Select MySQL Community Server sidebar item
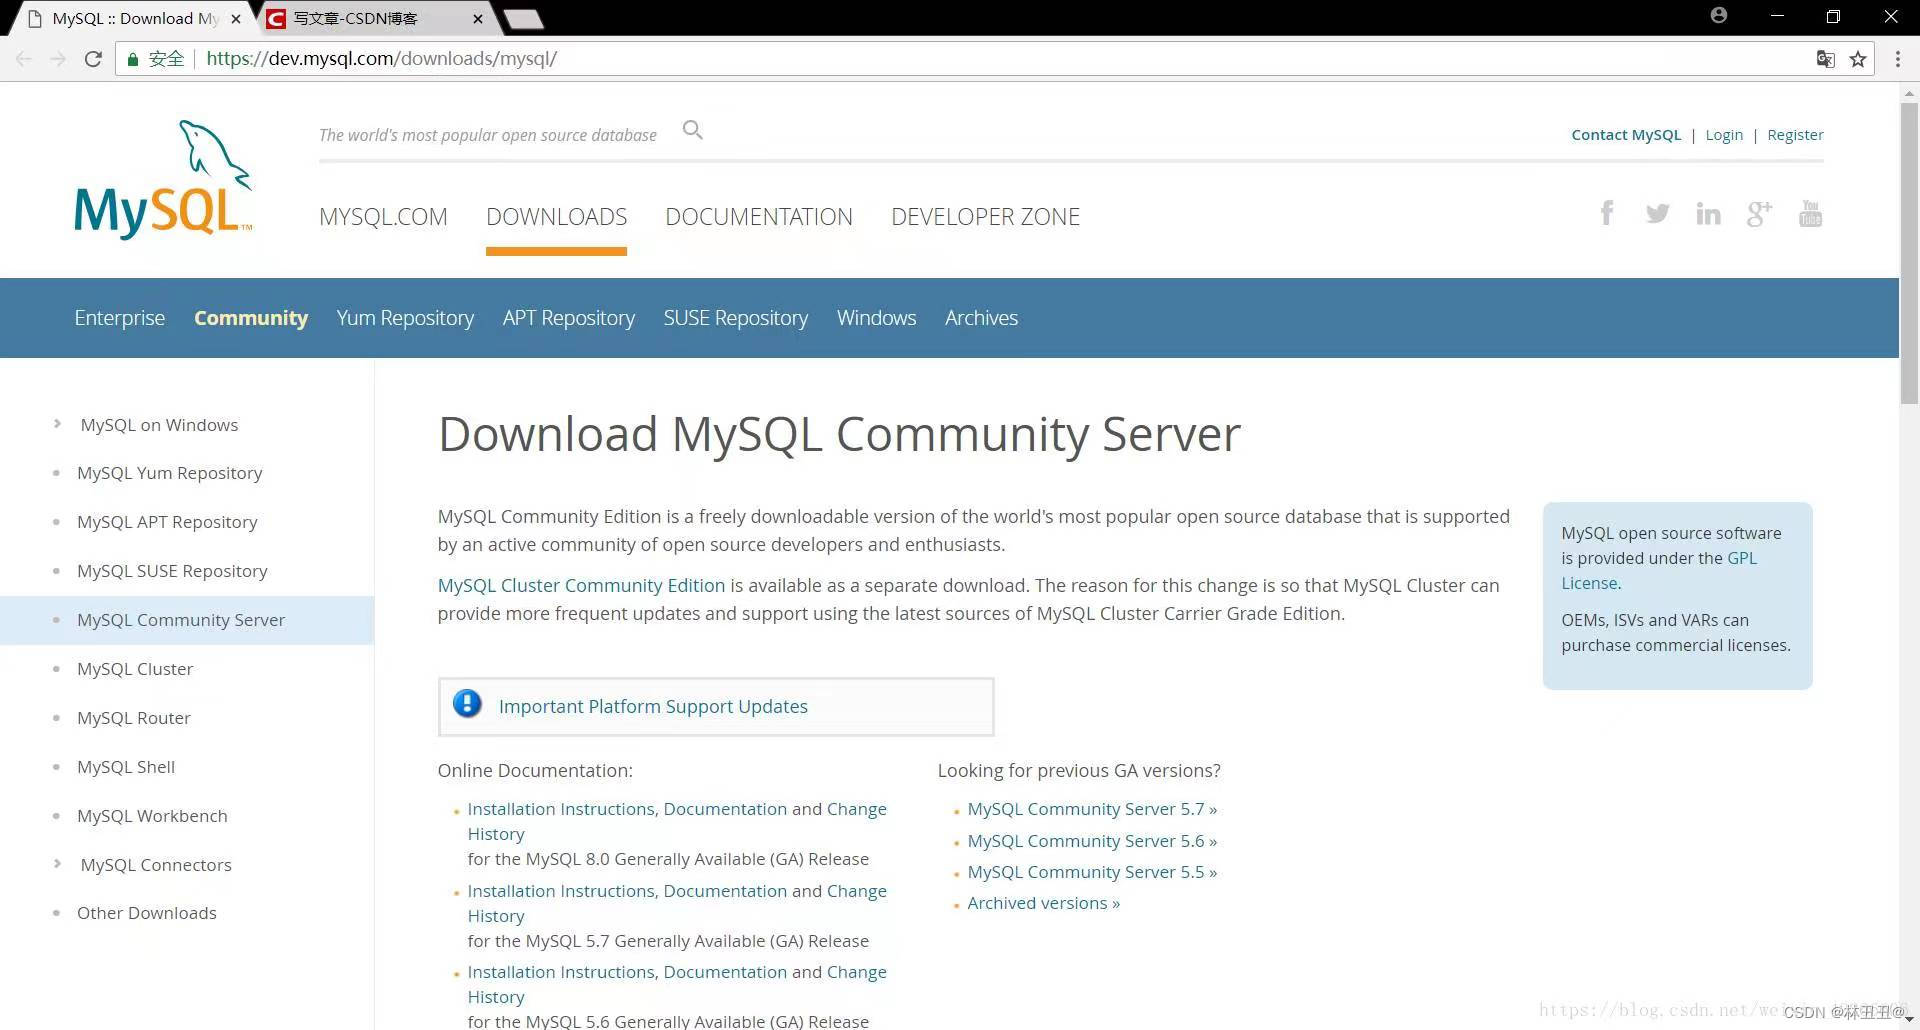 (187, 620)
